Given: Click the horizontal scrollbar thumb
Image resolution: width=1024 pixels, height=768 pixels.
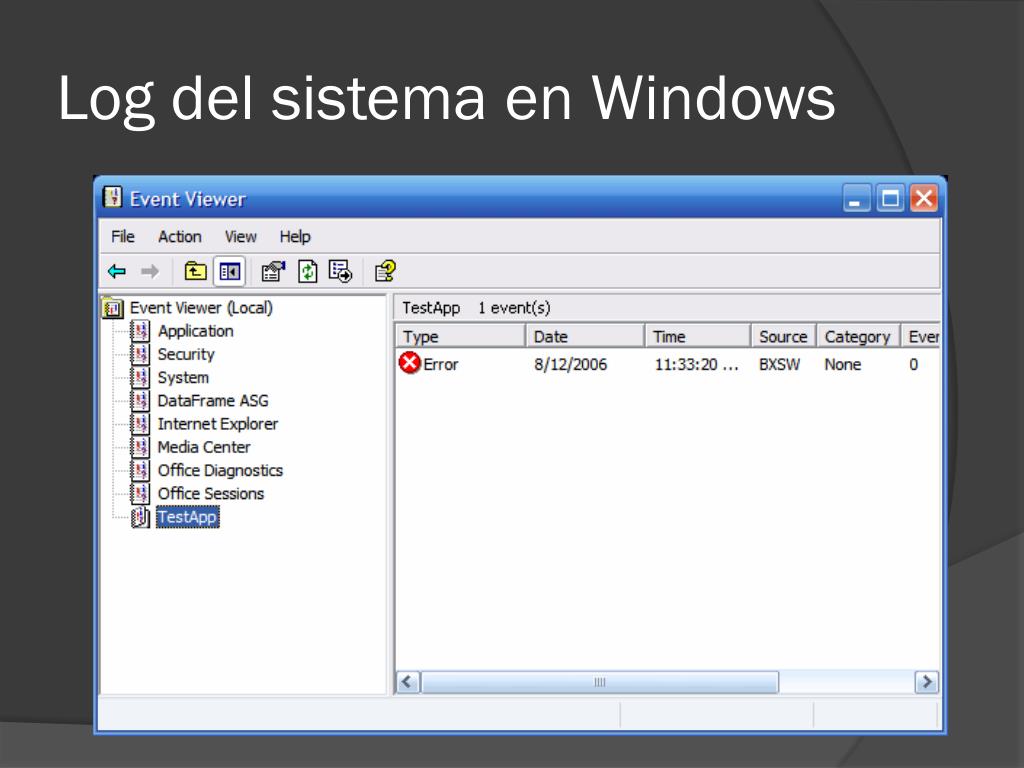Looking at the screenshot, I should 600,682.
